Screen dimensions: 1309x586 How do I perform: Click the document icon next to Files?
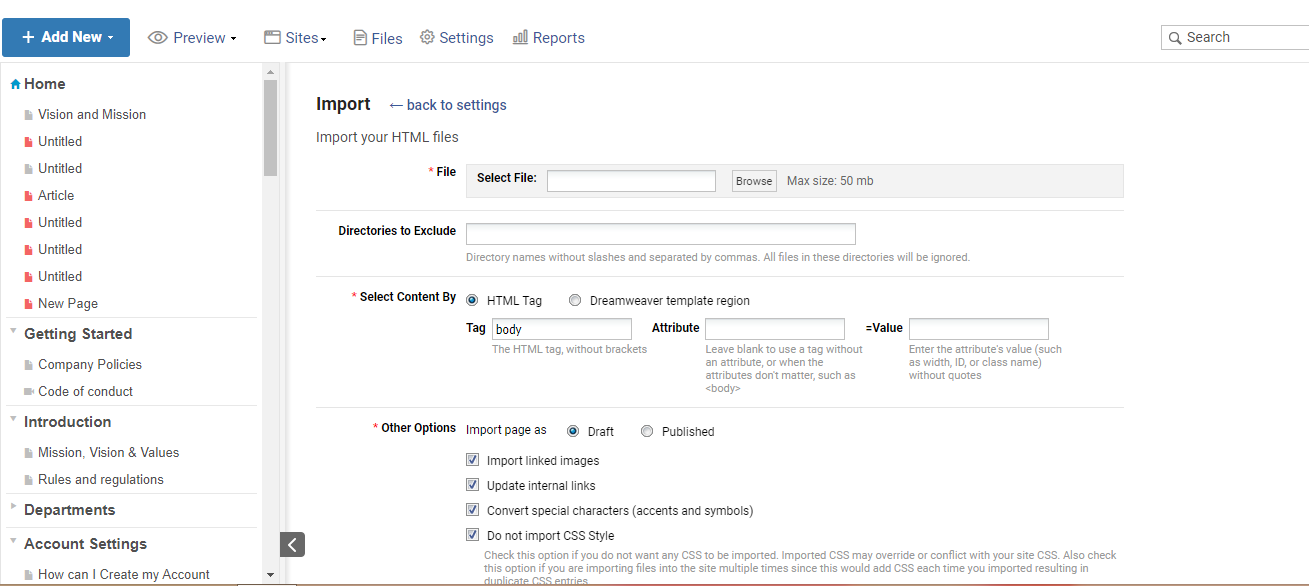(x=360, y=38)
